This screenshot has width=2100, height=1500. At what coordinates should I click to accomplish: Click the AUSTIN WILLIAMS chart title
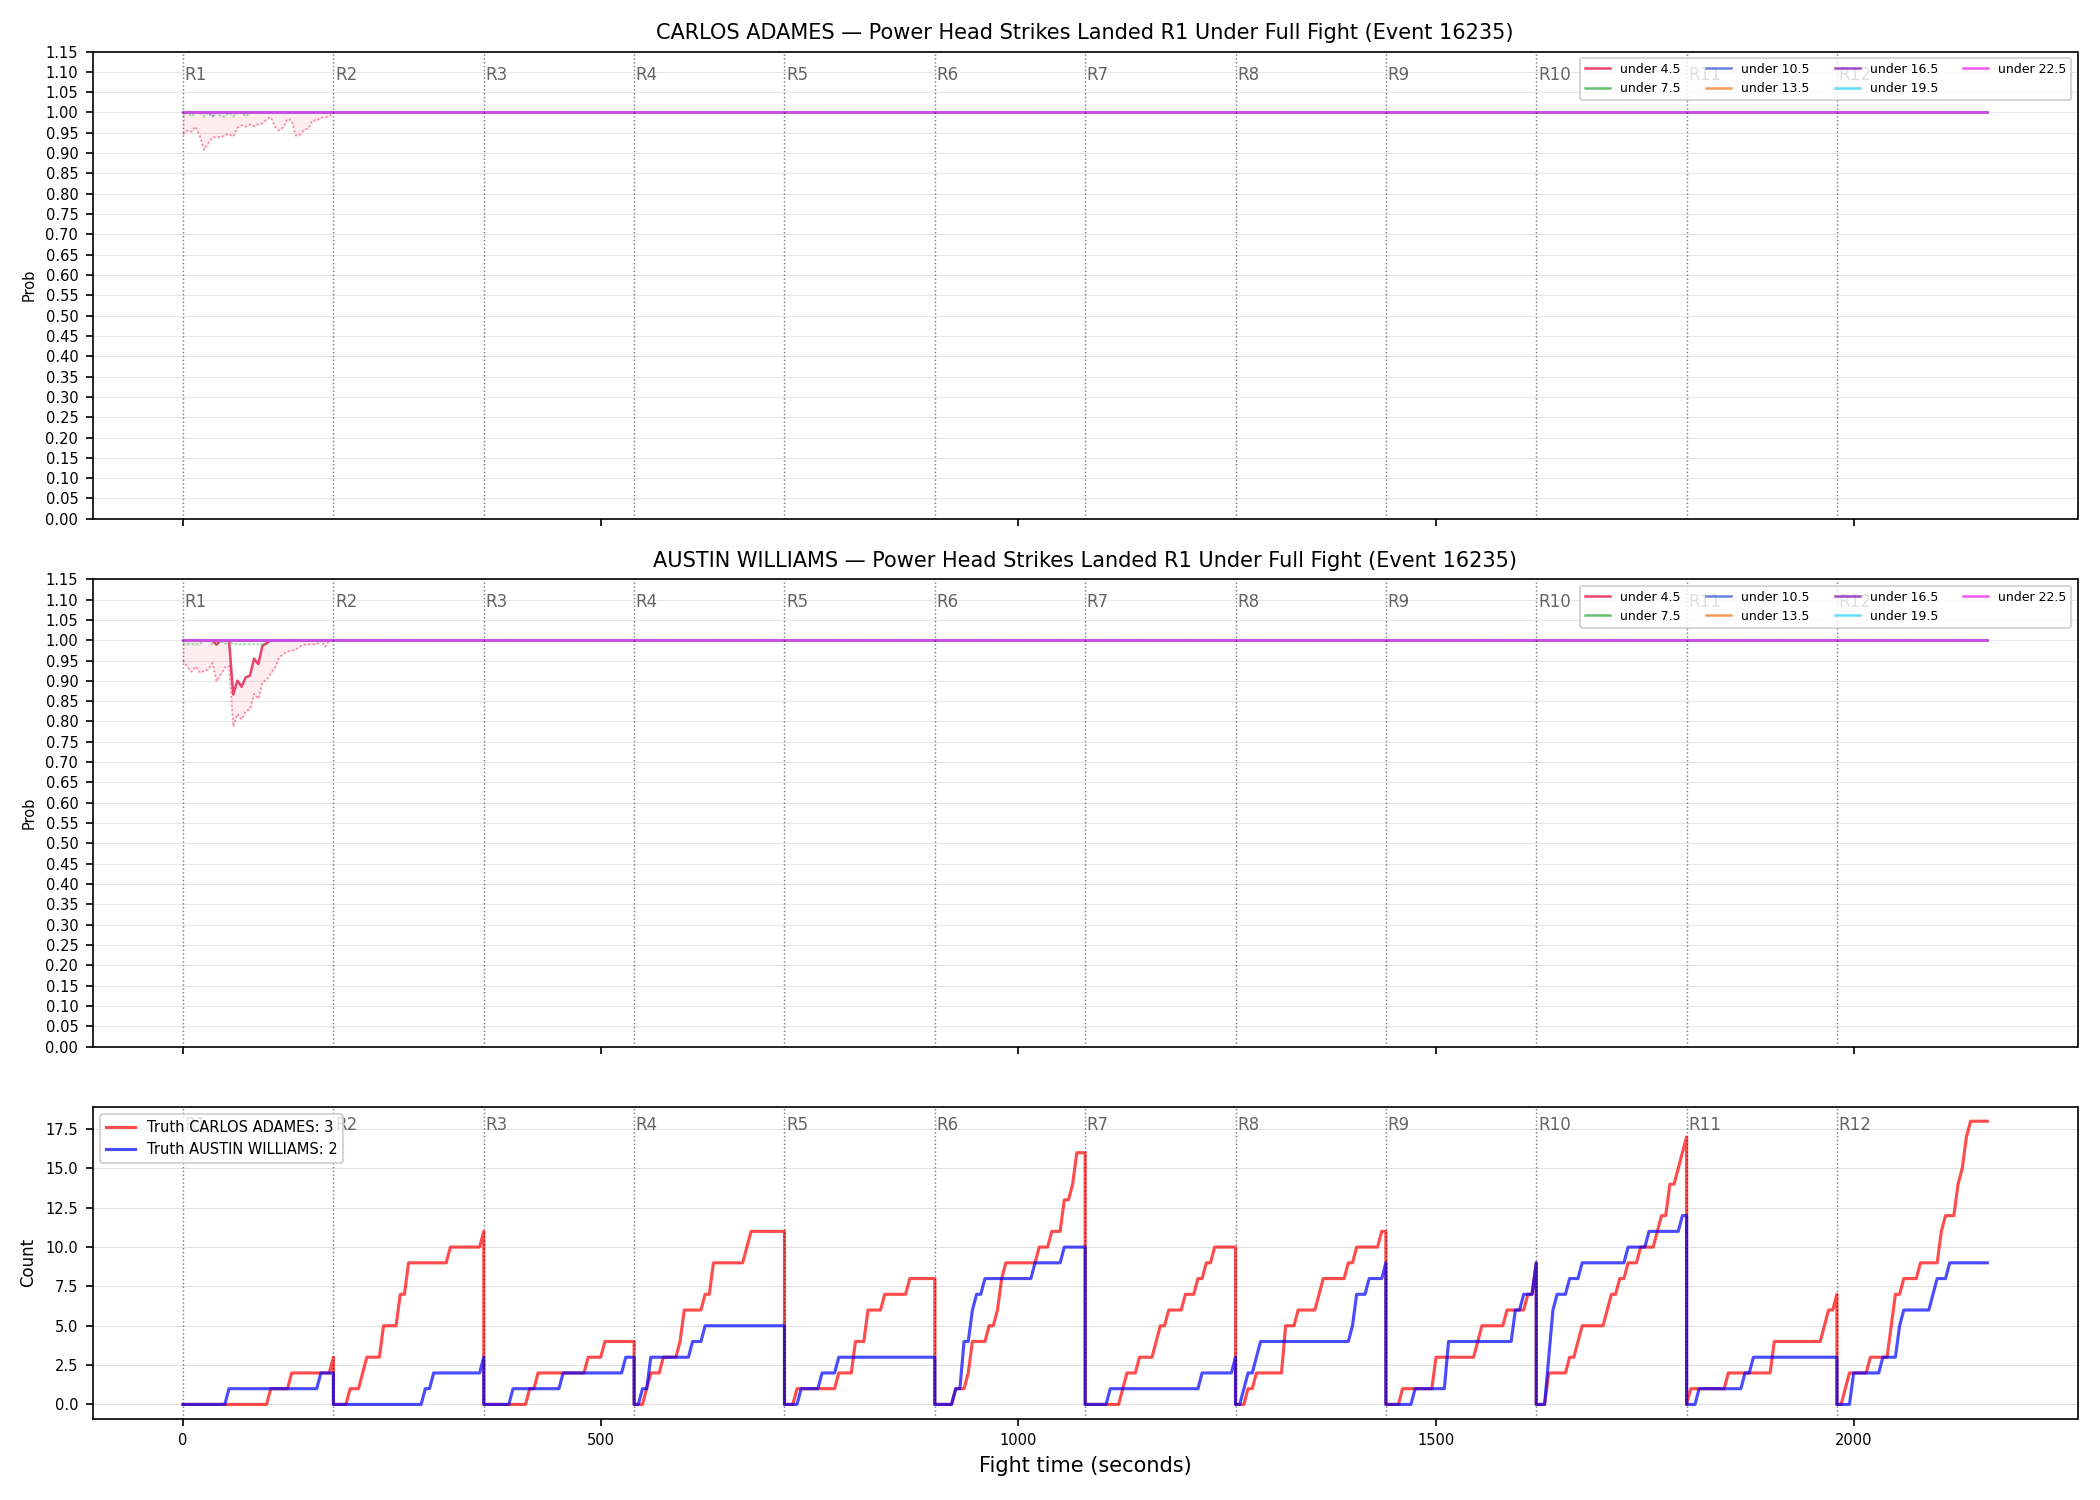(x=1084, y=560)
